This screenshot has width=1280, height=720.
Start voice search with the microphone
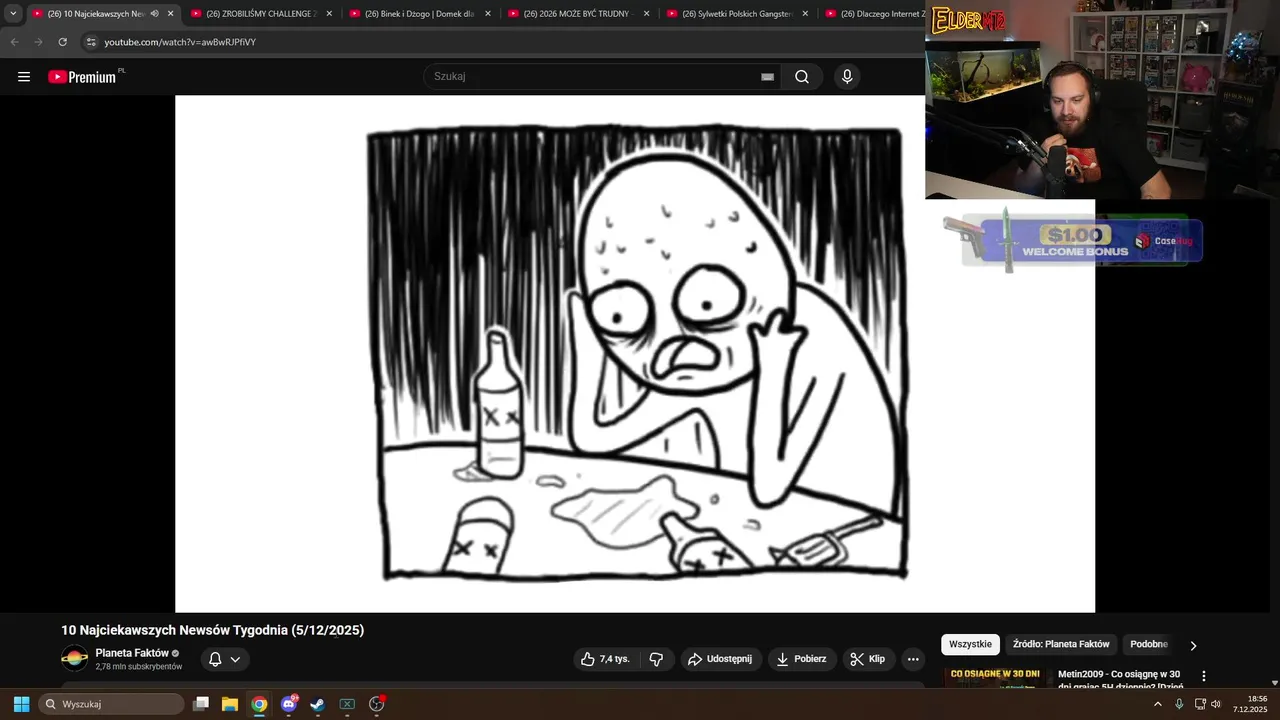(x=847, y=77)
